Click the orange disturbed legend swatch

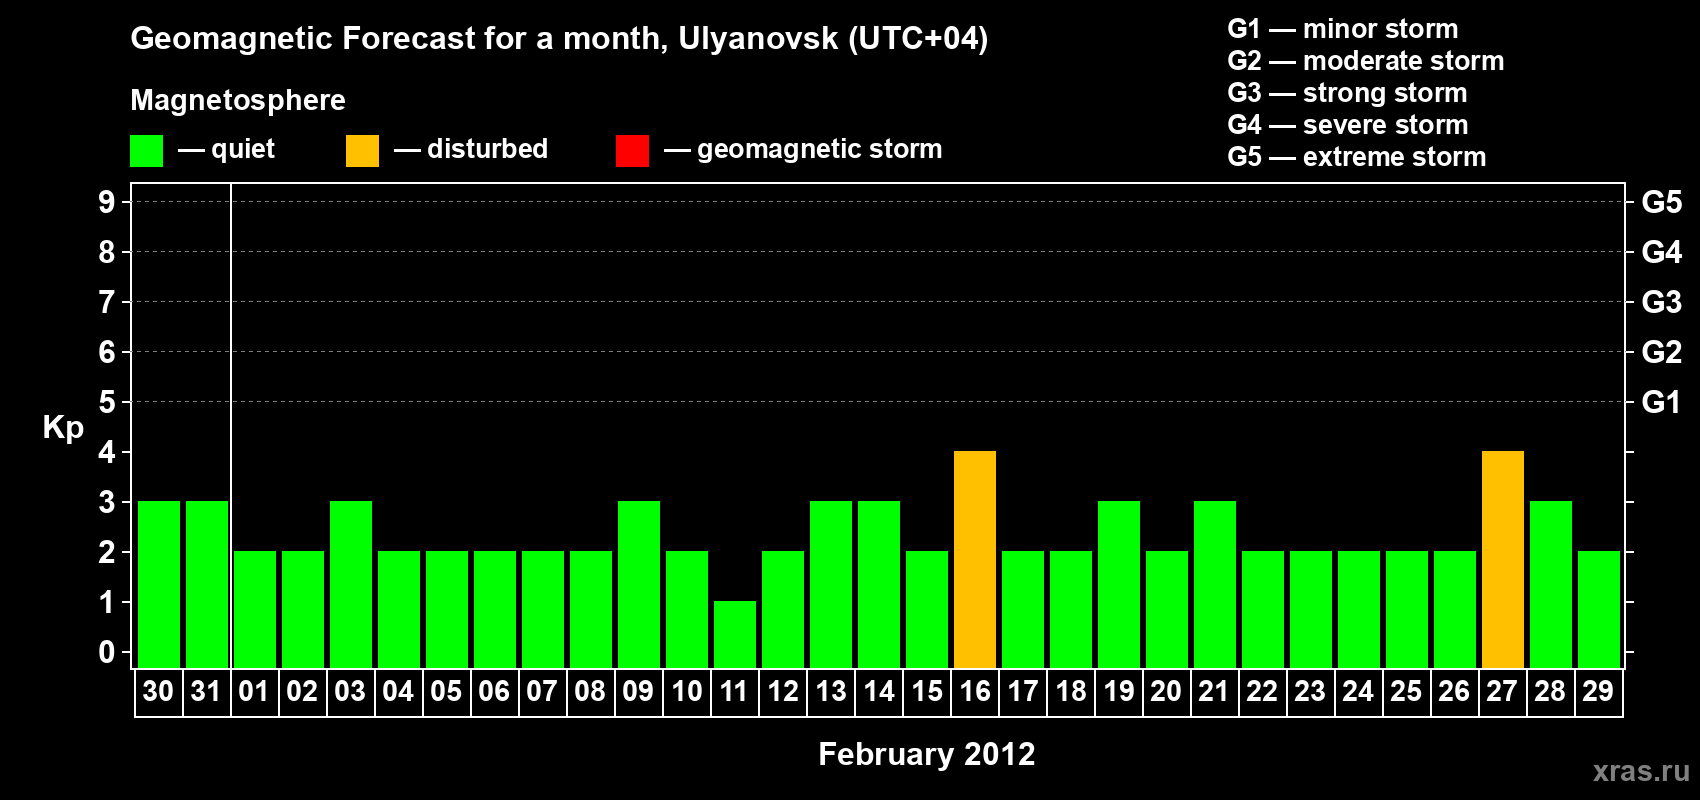tap(362, 151)
